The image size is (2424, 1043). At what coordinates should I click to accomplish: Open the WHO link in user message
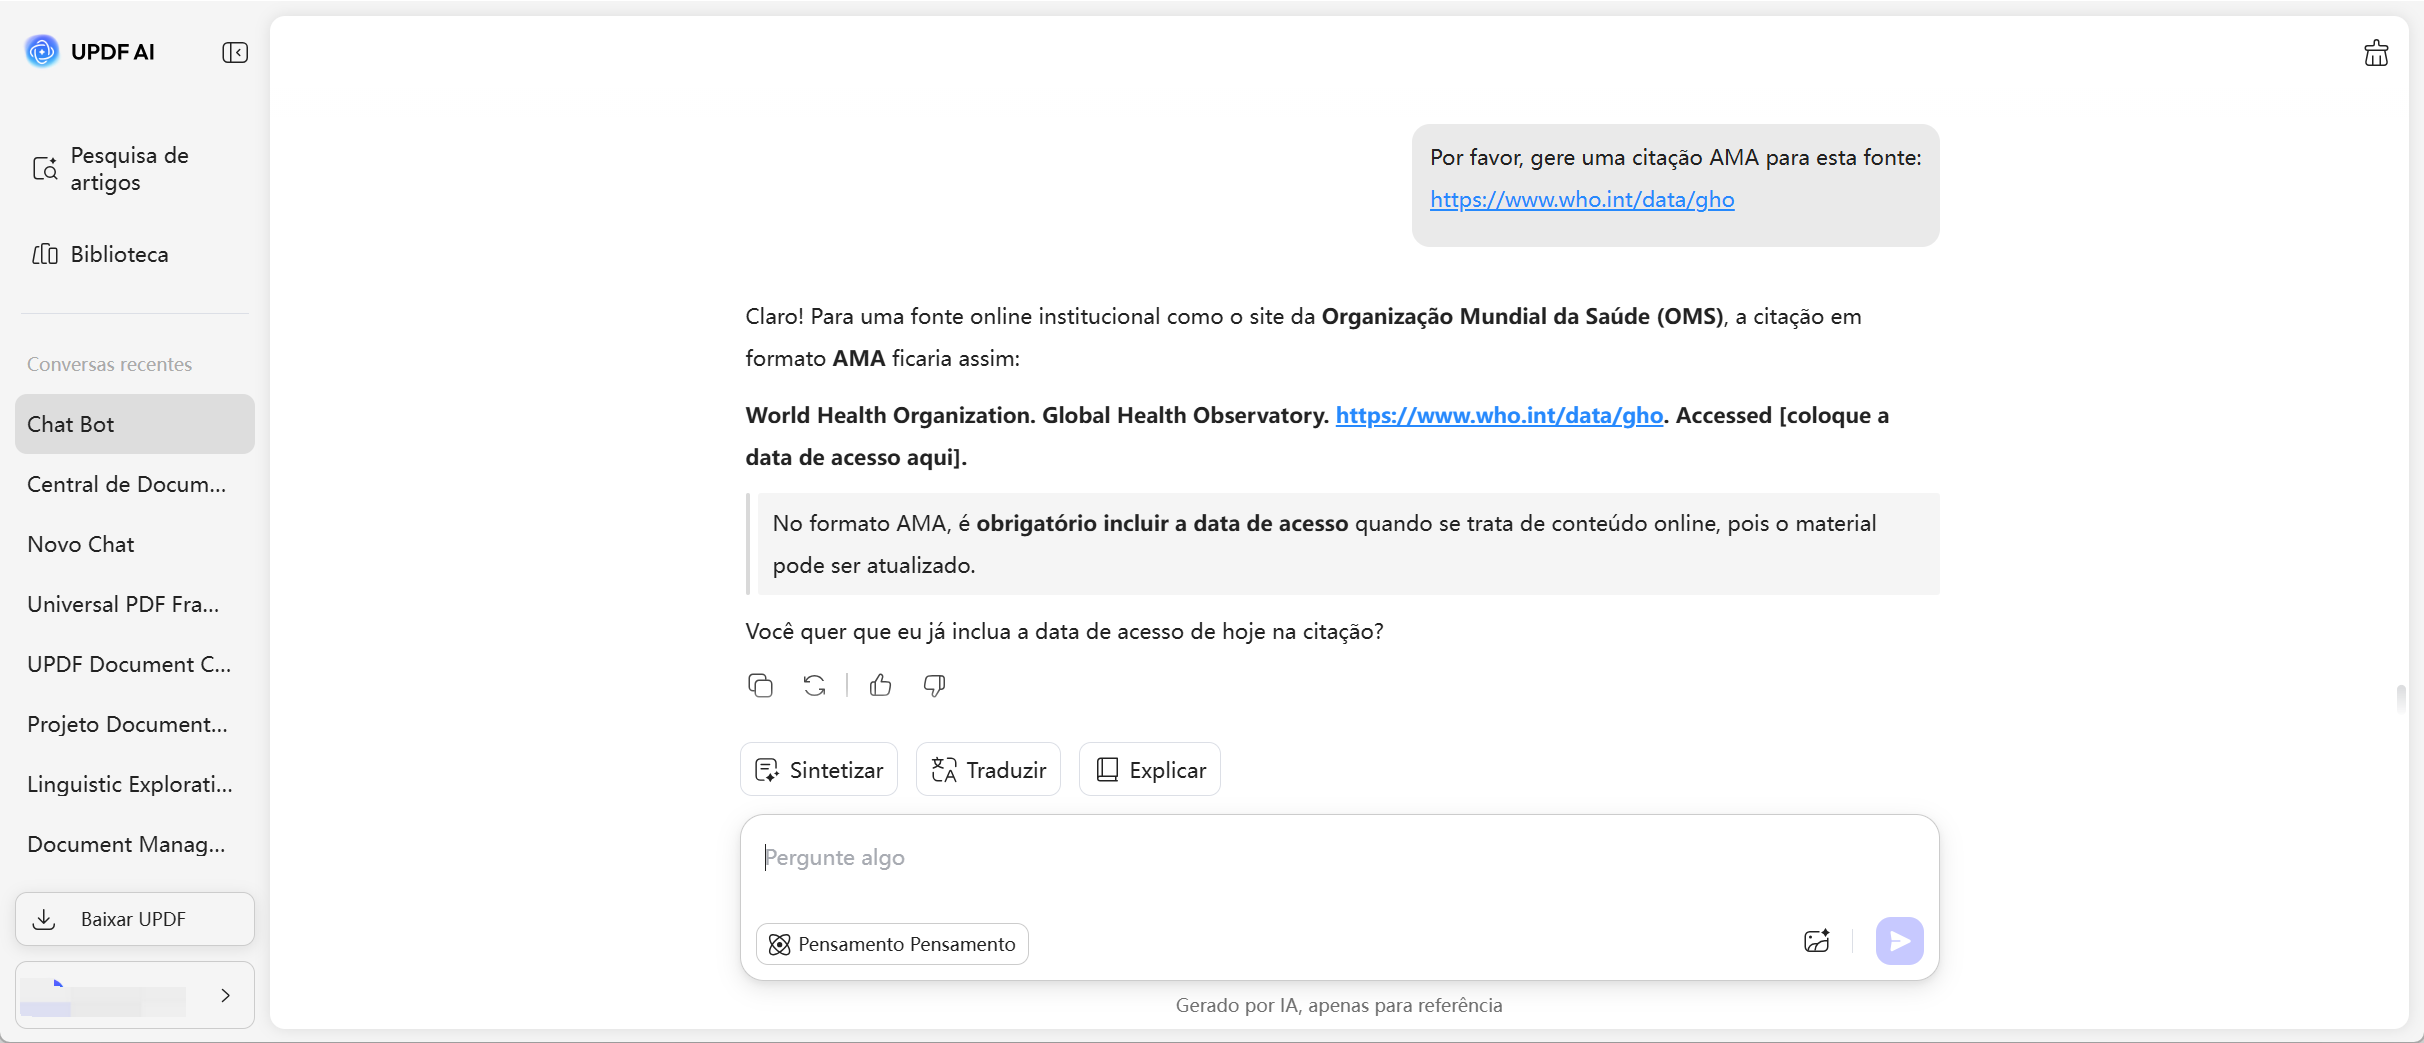pyautogui.click(x=1582, y=199)
